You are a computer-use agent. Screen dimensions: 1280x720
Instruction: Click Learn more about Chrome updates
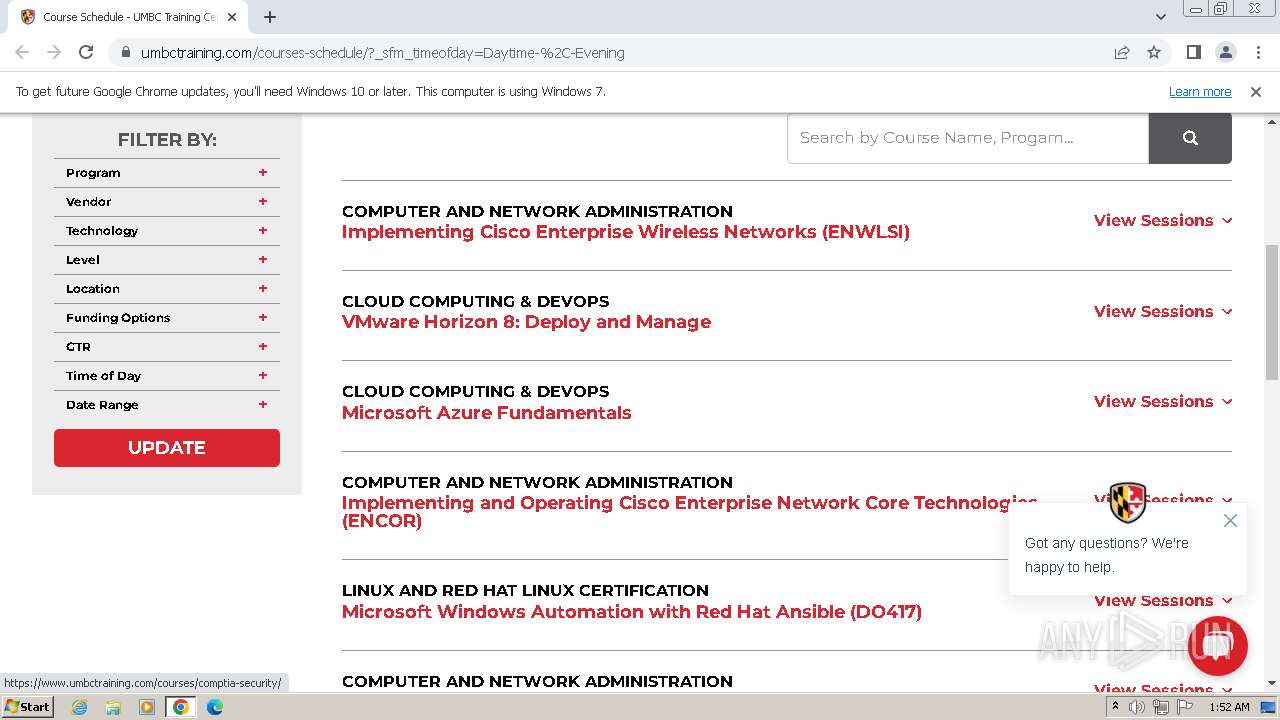(1200, 92)
